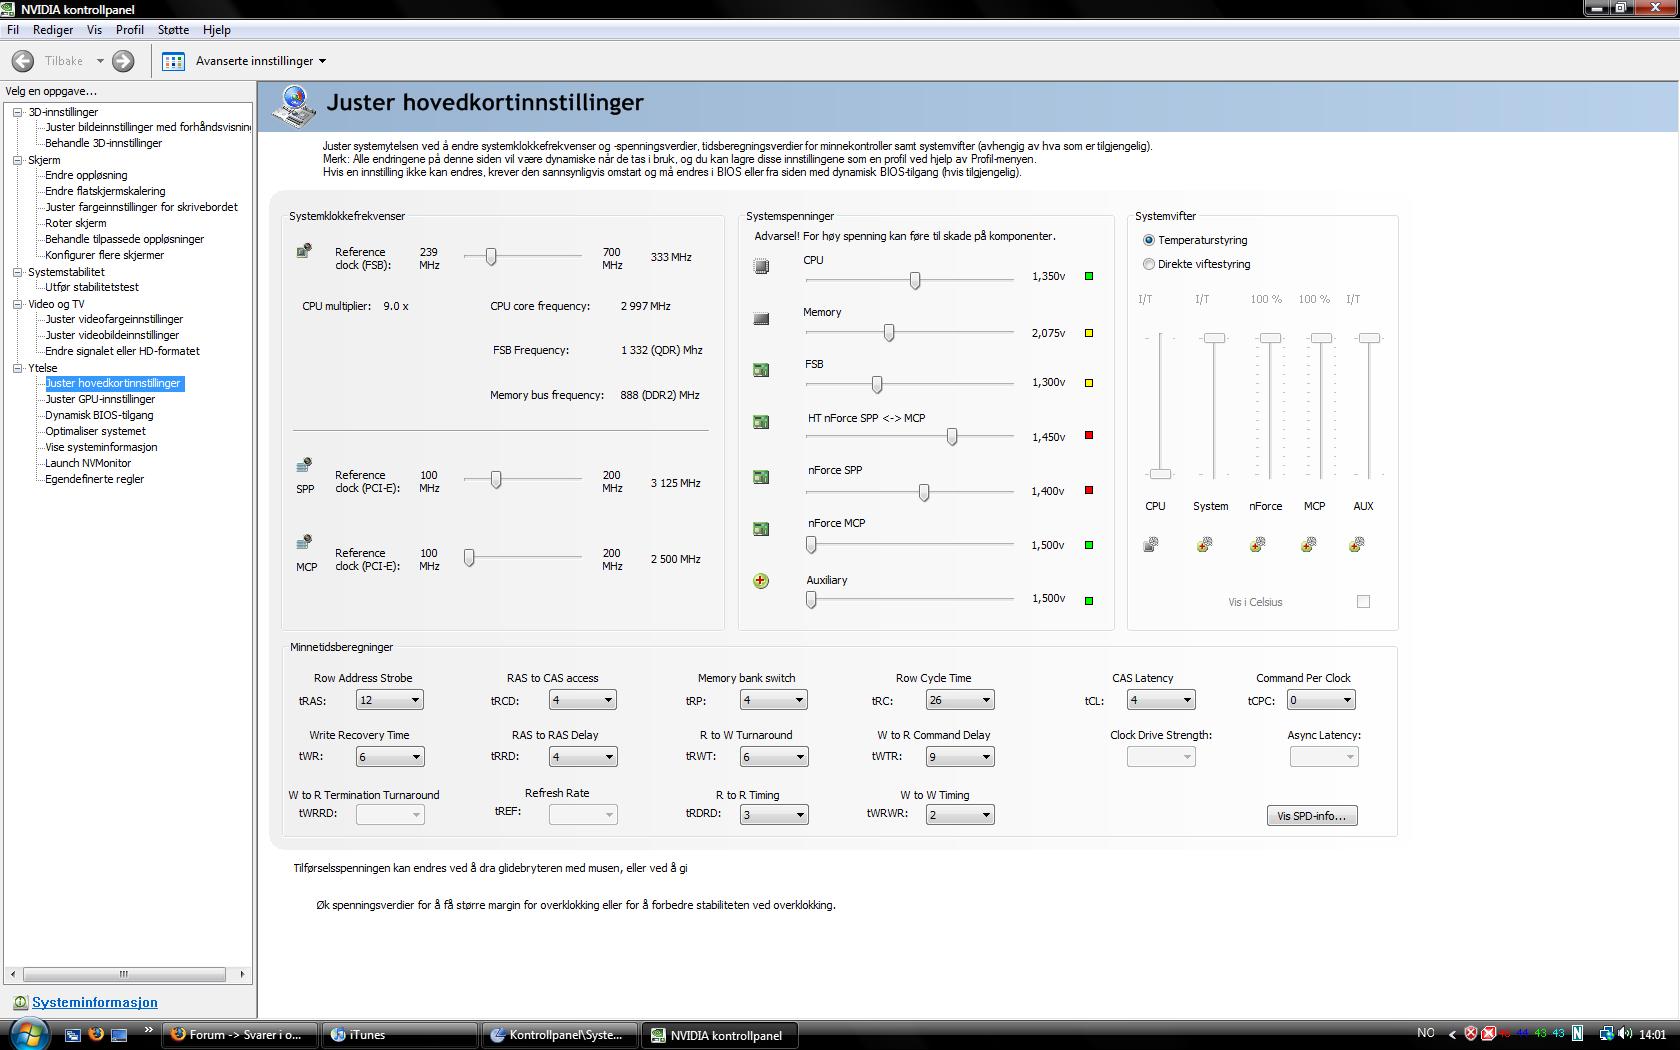This screenshot has height=1050, width=1680.
Task: Click the nForce MCP voltage icon
Action: point(761,529)
